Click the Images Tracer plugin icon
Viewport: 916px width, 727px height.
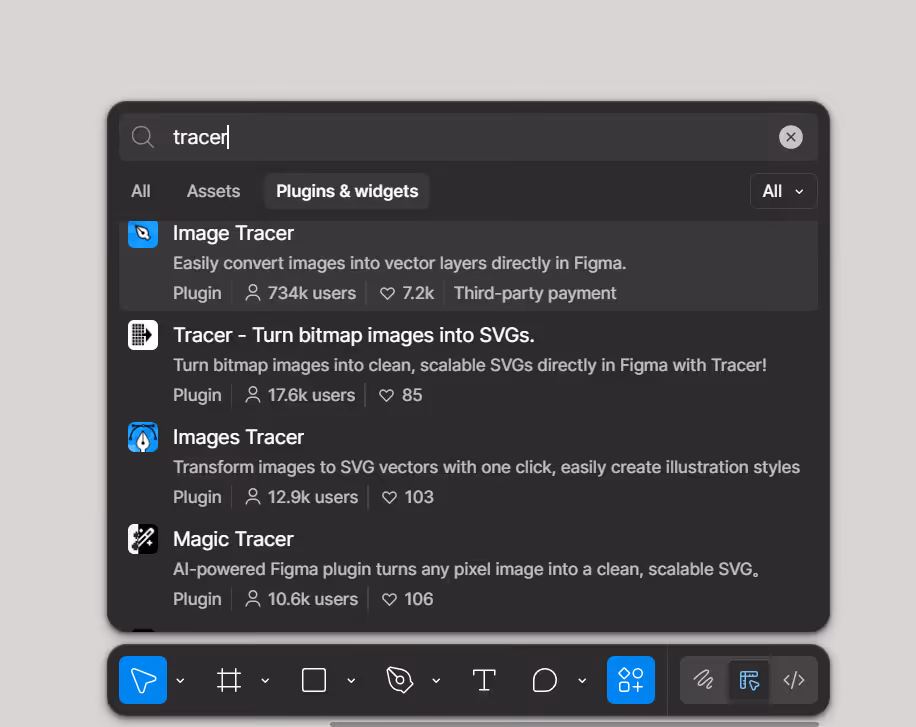tap(143, 437)
